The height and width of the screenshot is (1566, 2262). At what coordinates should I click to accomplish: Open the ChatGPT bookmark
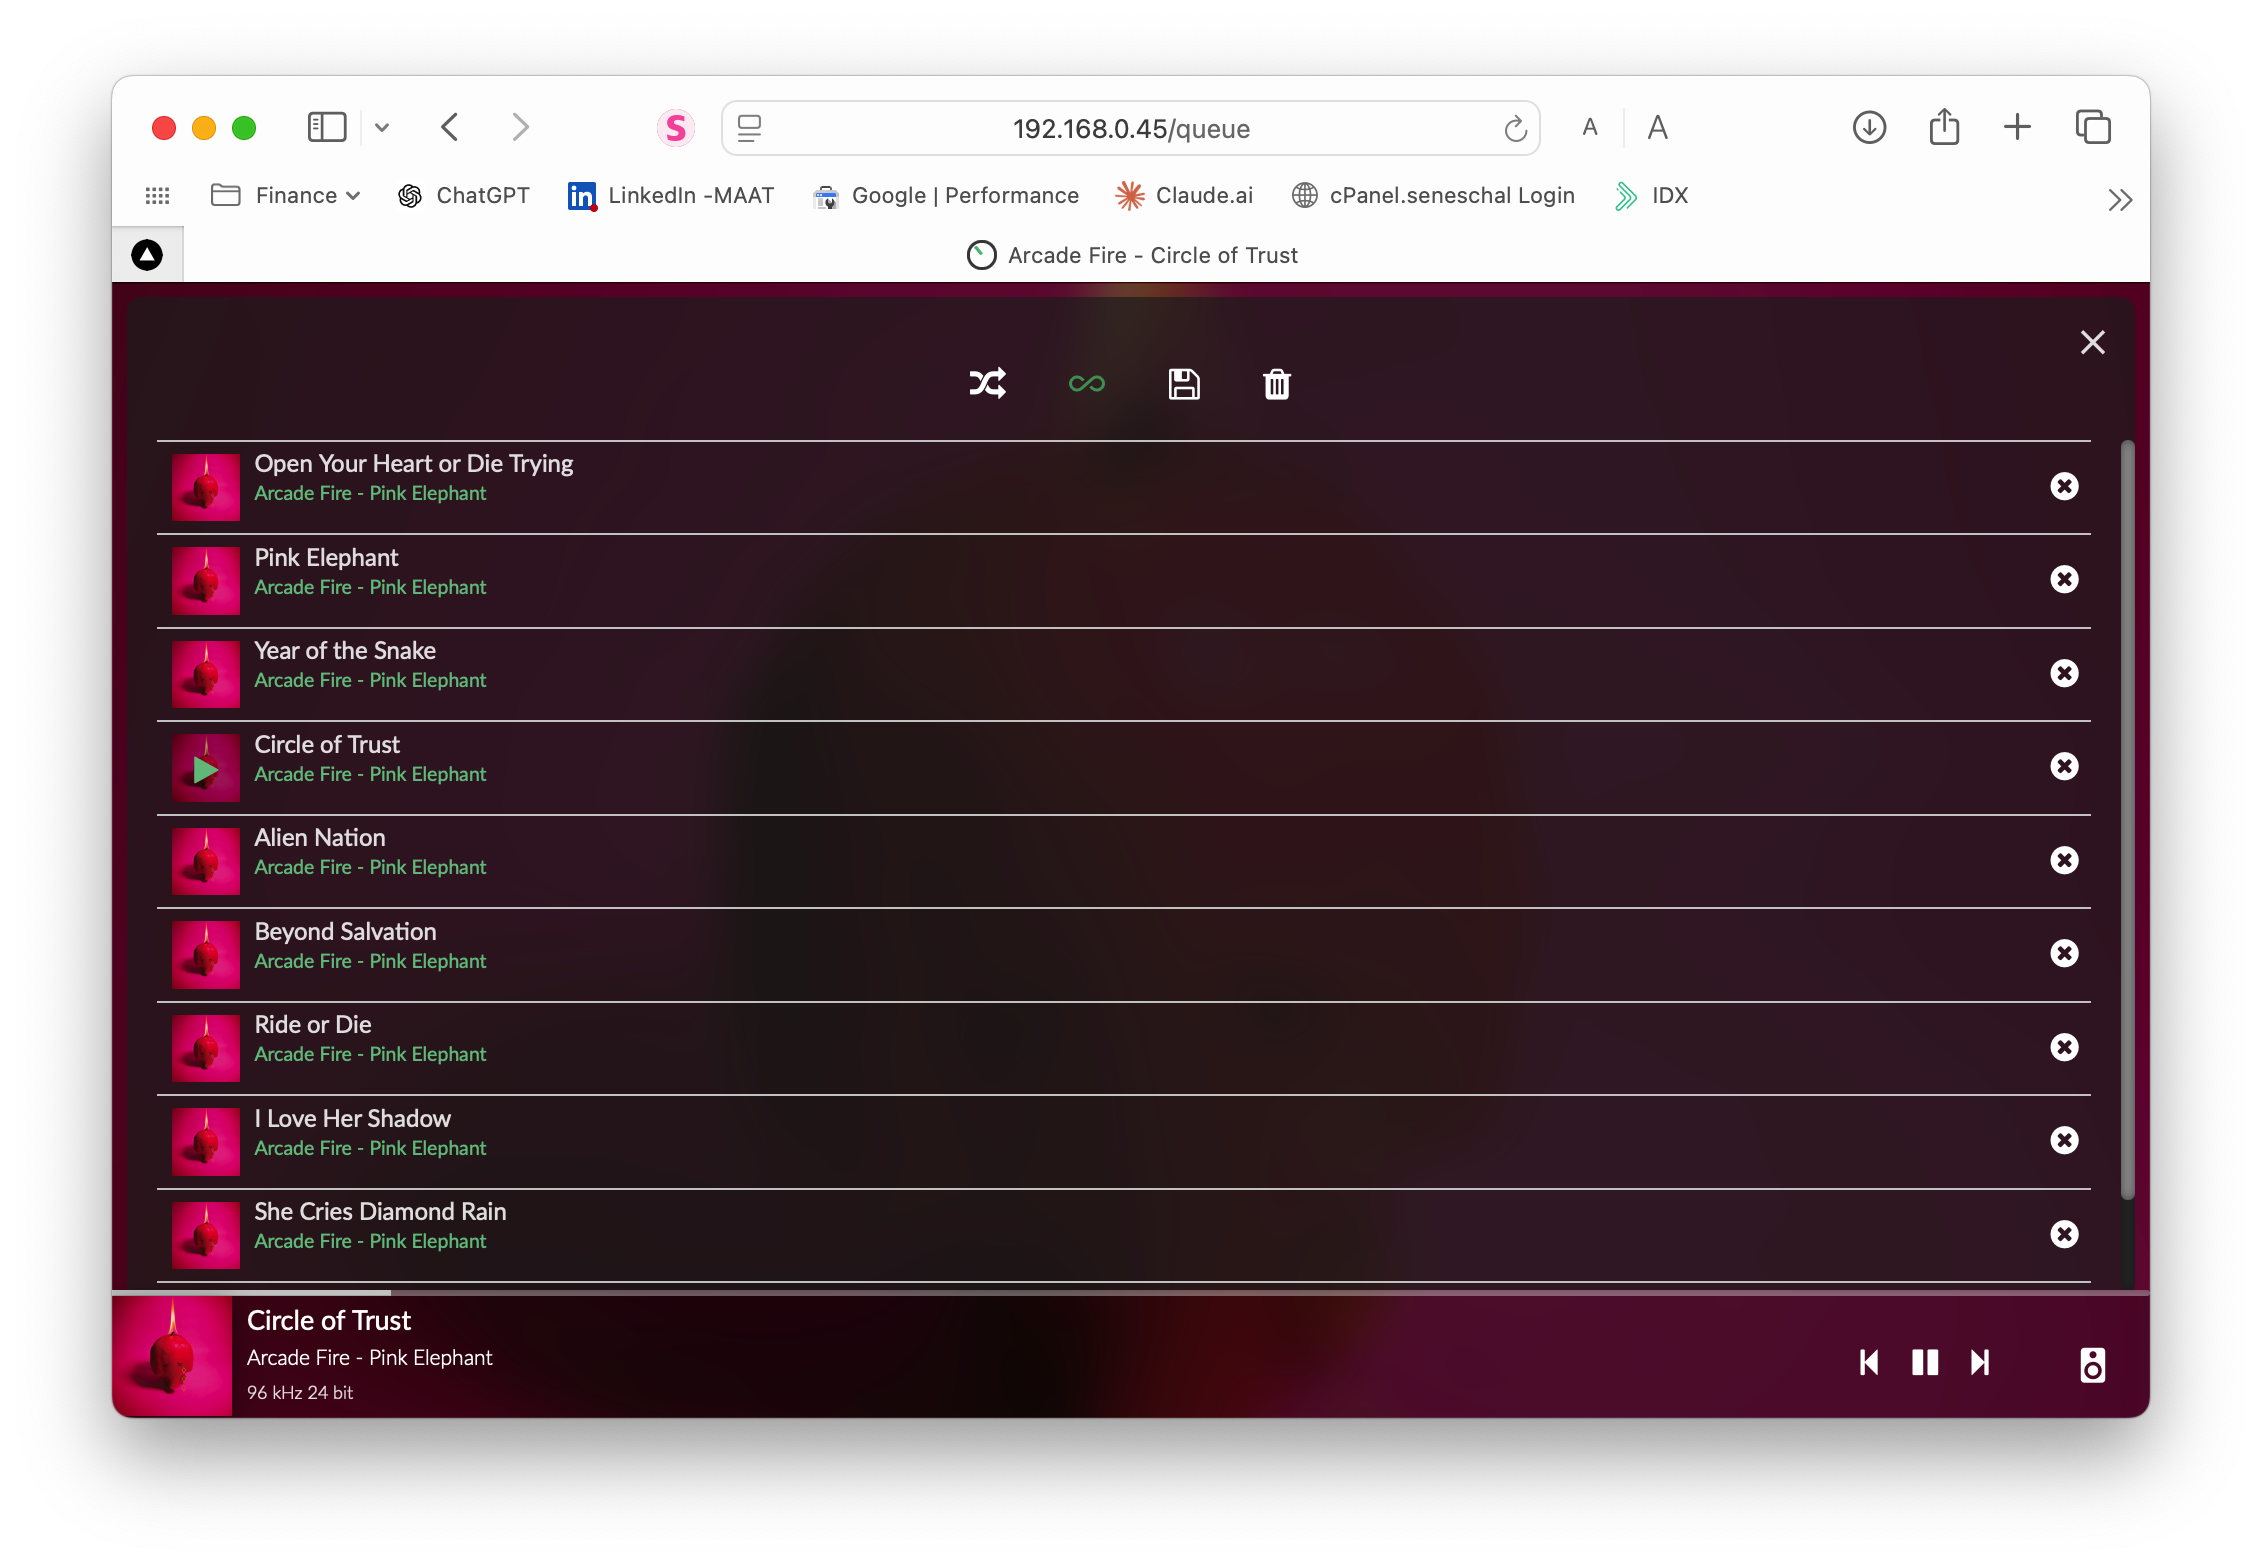(x=464, y=196)
